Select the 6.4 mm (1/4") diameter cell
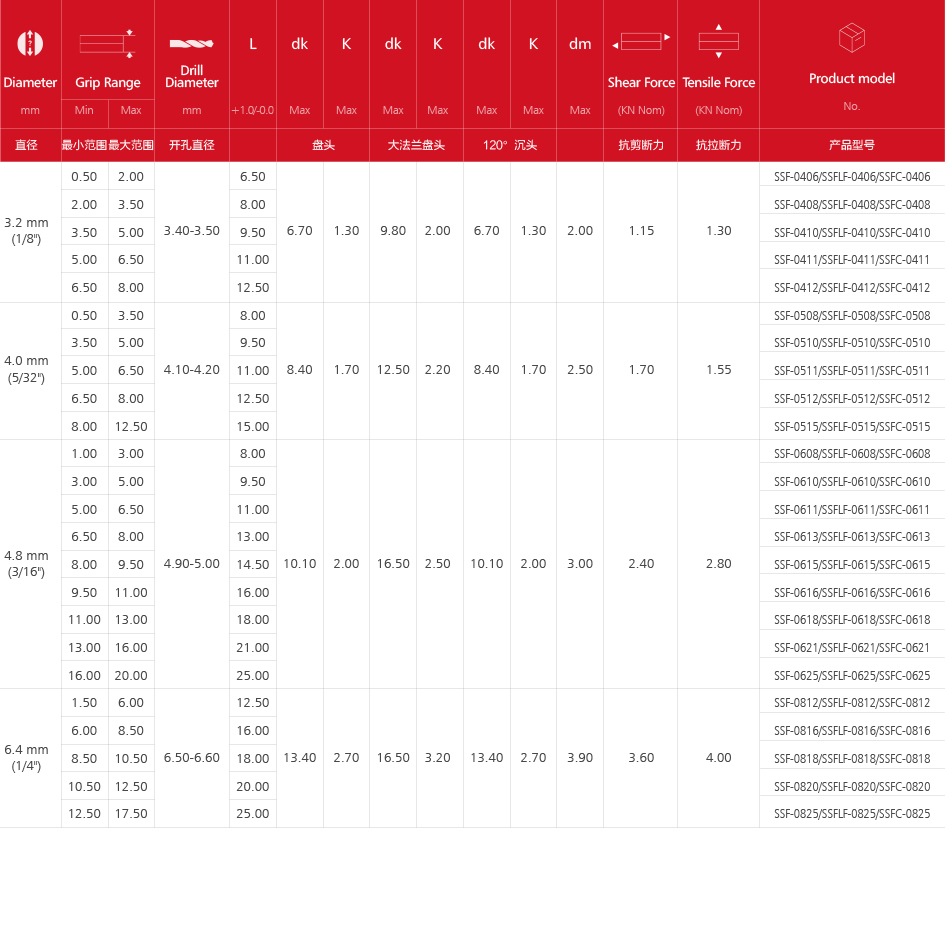This screenshot has height=946, width=945. (26, 758)
